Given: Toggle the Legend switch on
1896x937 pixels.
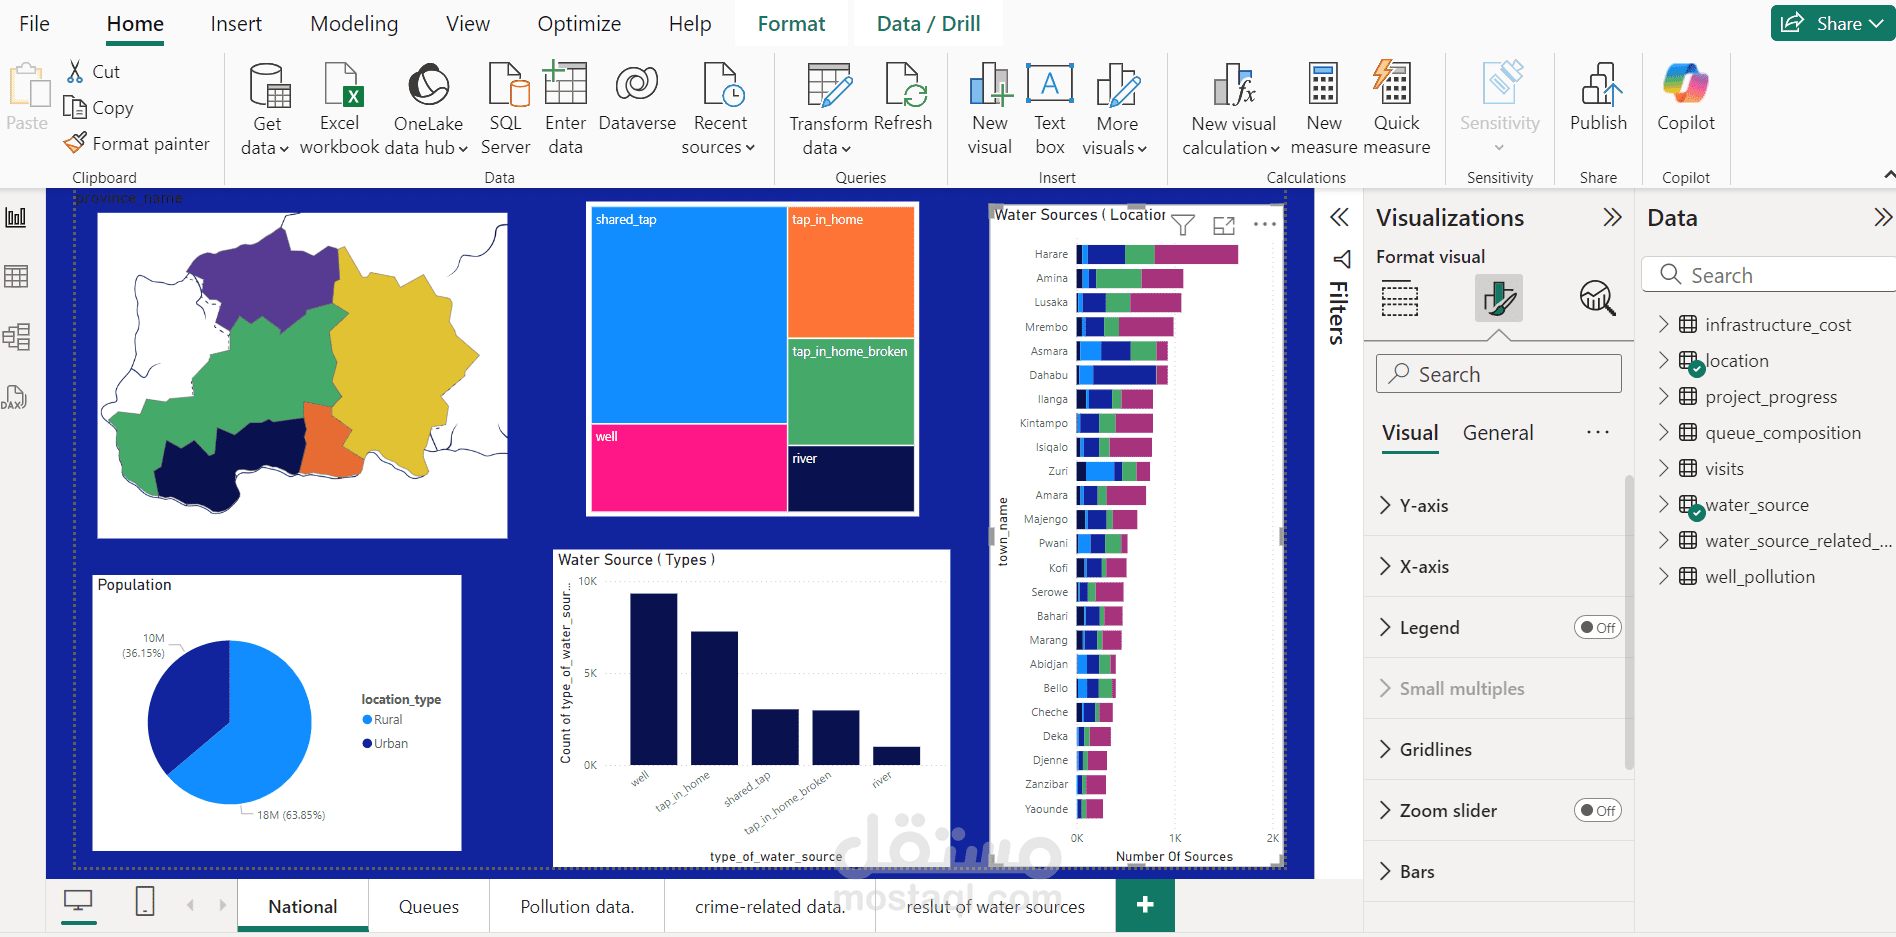Looking at the screenshot, I should coord(1597,627).
